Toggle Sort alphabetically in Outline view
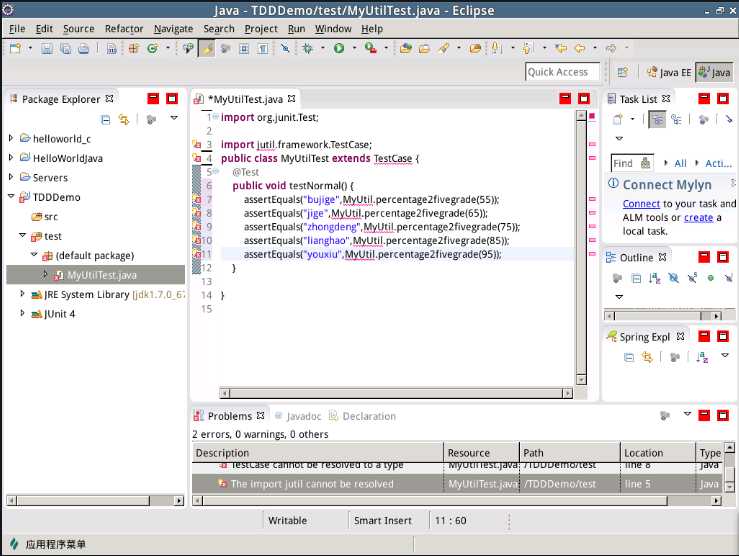Screen dimensions: 739x556 654,278
